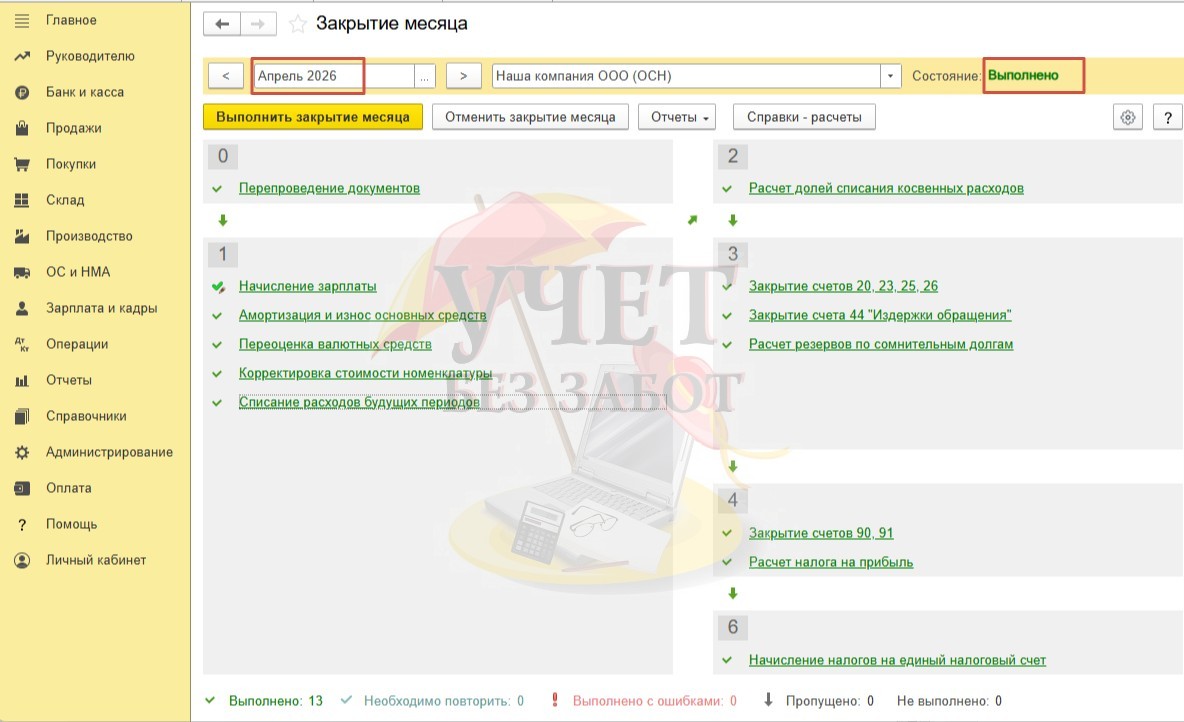
Task: Click Выполнить закрытие месяца button
Action: coord(313,117)
